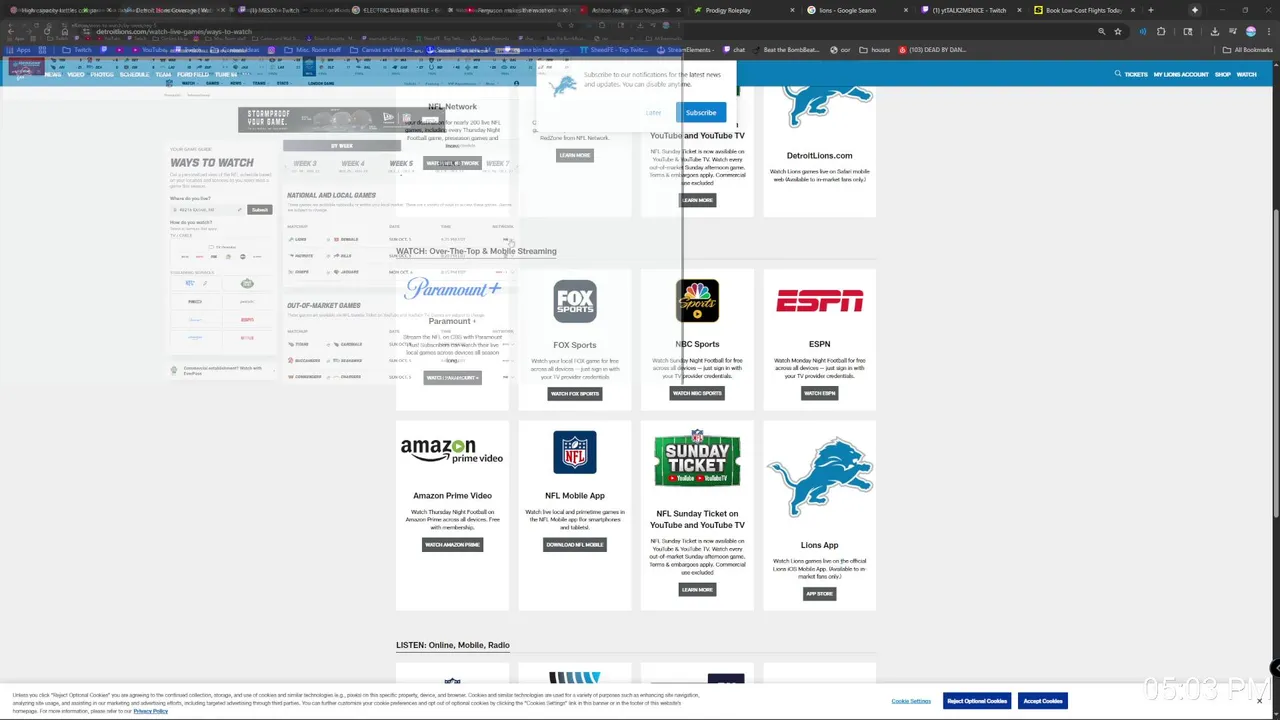Click the Watch ESPN button
Viewport: 1280px width, 720px height.
819,394
